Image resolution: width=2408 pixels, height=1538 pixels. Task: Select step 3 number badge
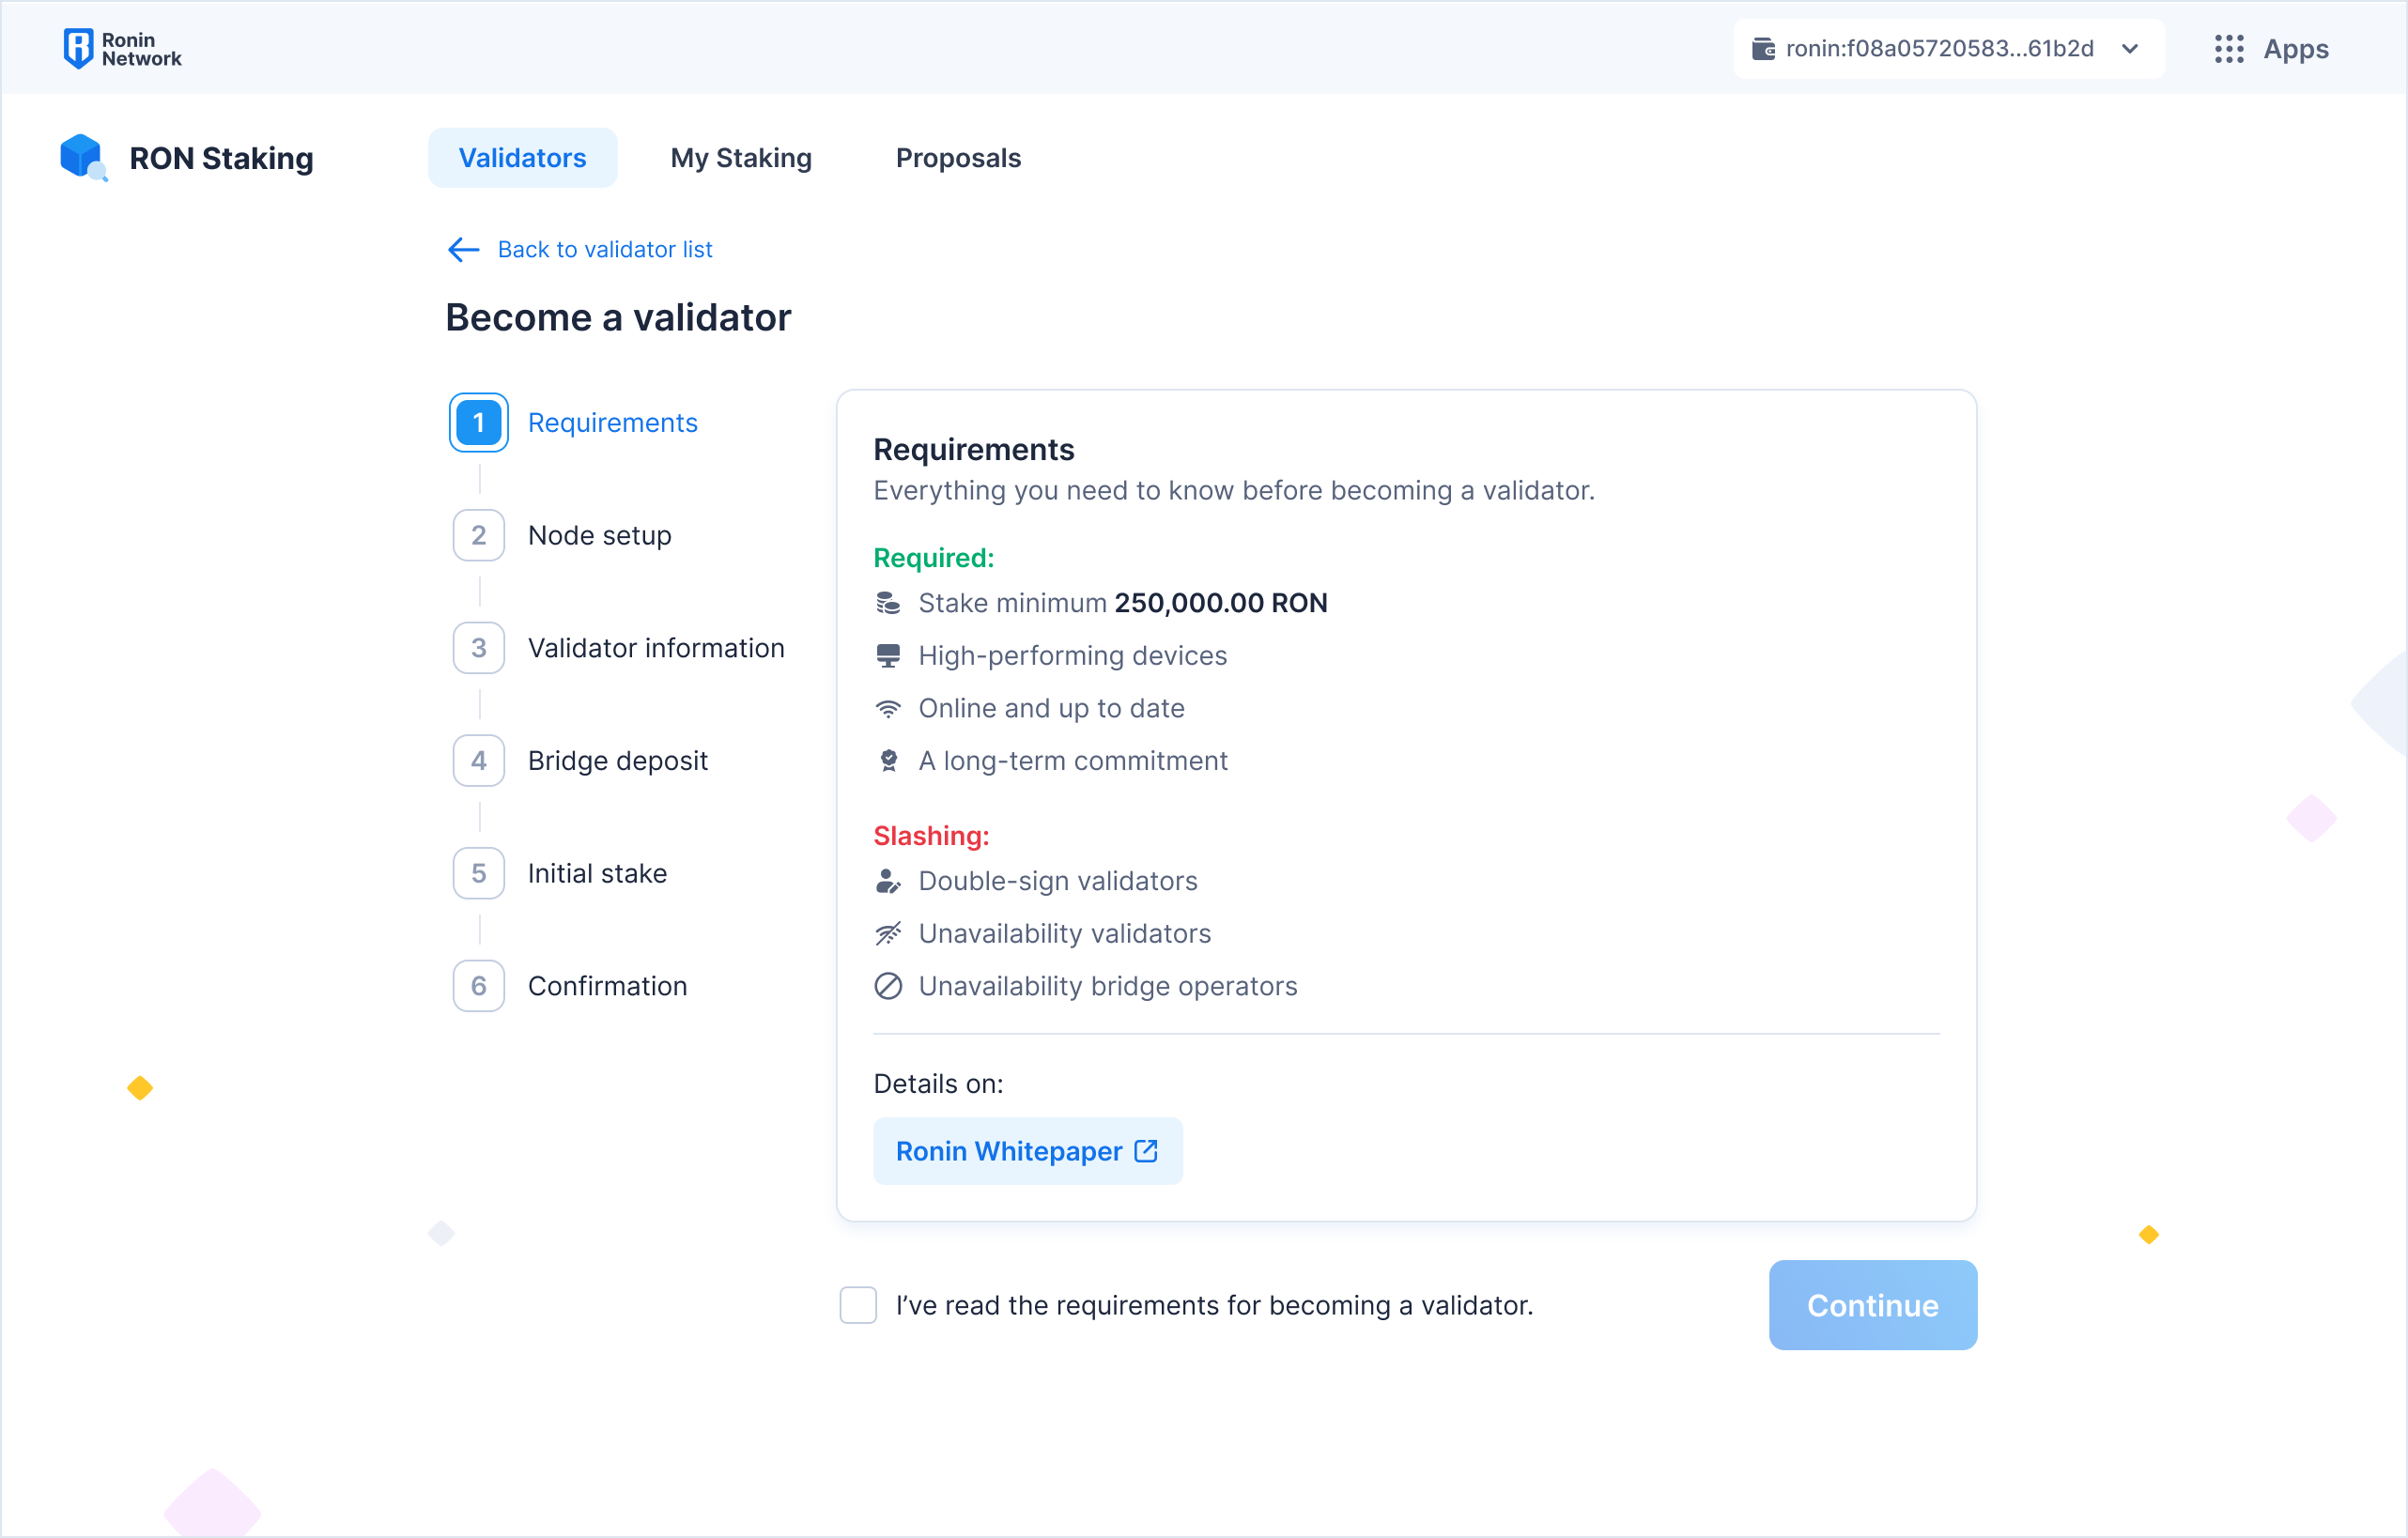(479, 648)
